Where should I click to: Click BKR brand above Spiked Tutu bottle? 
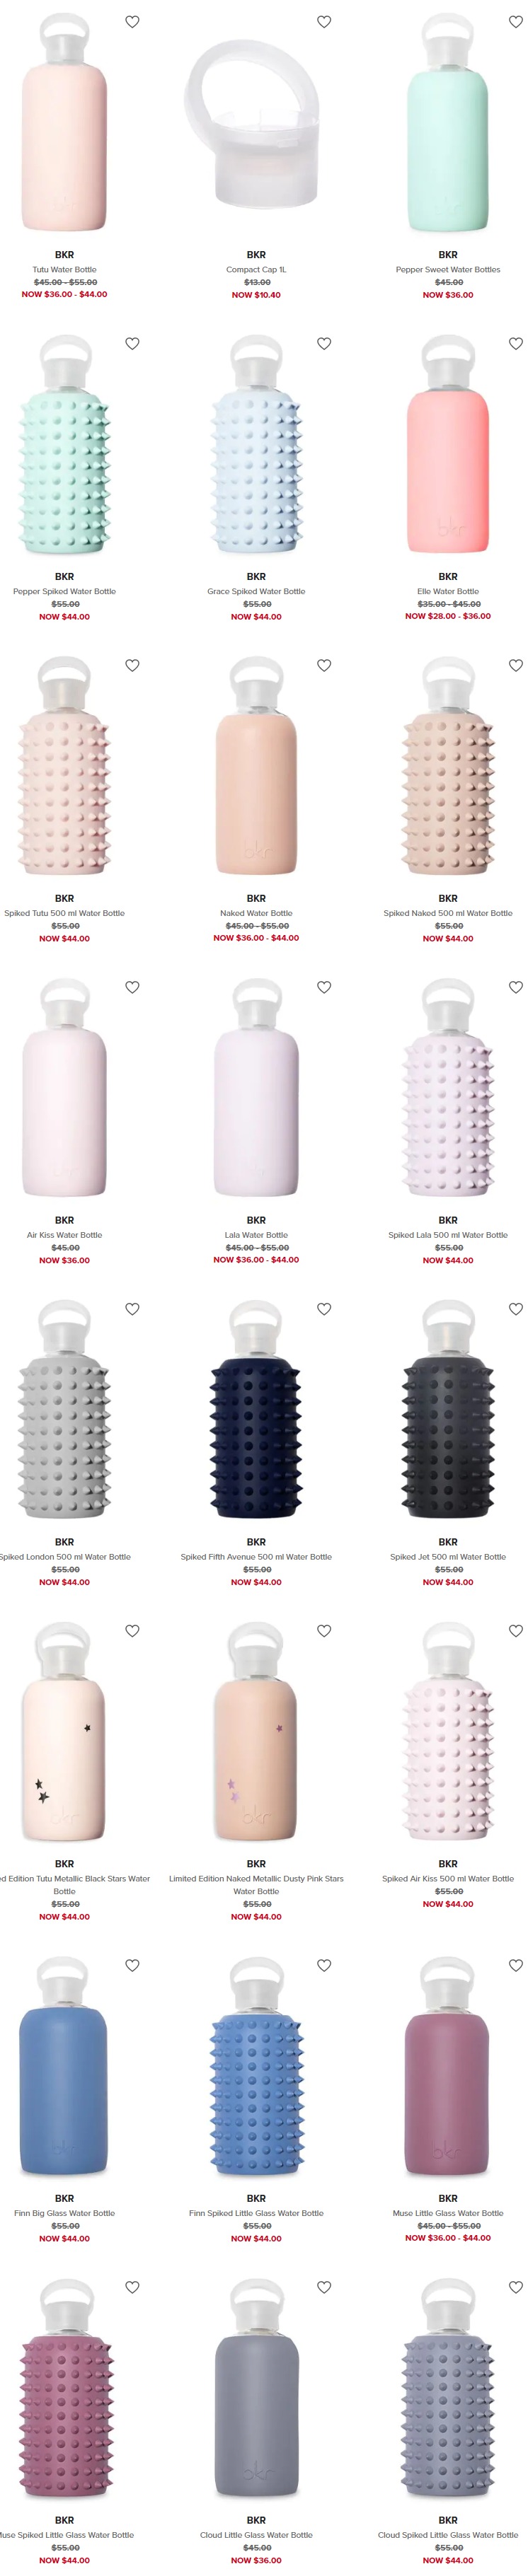pos(64,899)
